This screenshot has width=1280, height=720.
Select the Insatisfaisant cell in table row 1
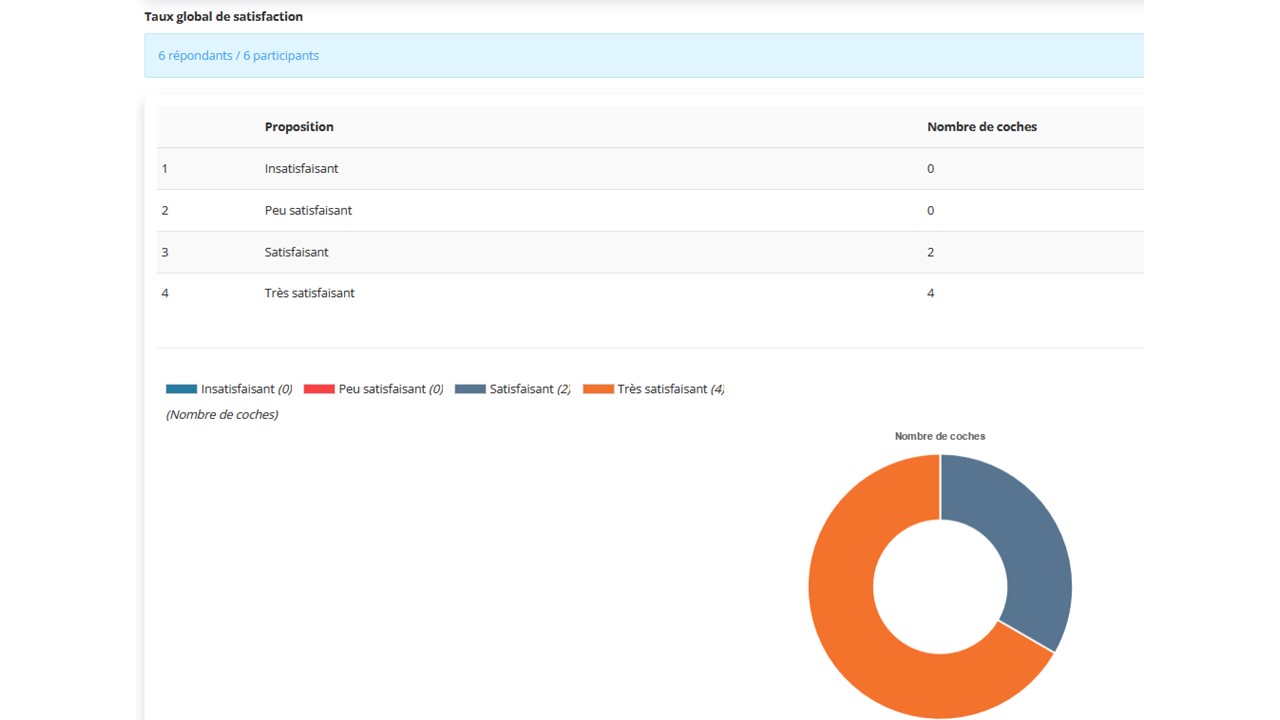click(x=301, y=169)
